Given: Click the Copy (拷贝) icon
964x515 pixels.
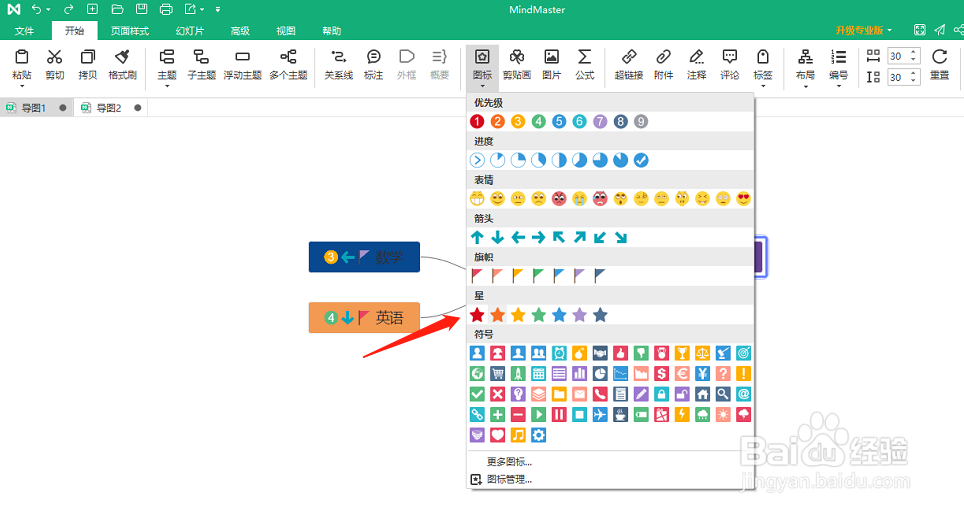Looking at the screenshot, I should pos(88,57).
